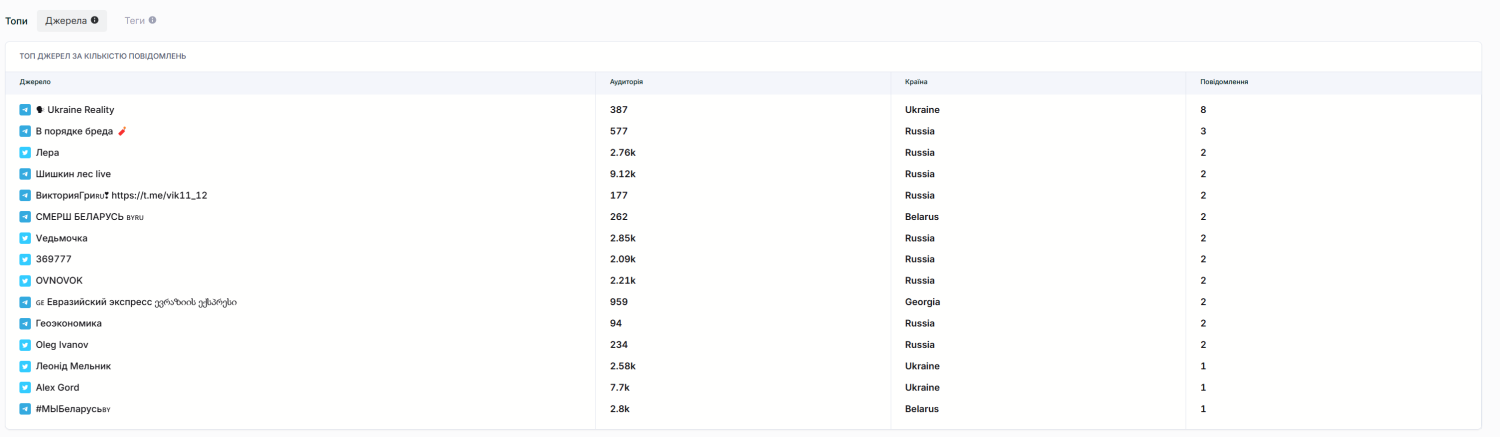Click Twitter icon beside OVNOVOK
Viewport: 1500px width, 437px height.
[25, 281]
